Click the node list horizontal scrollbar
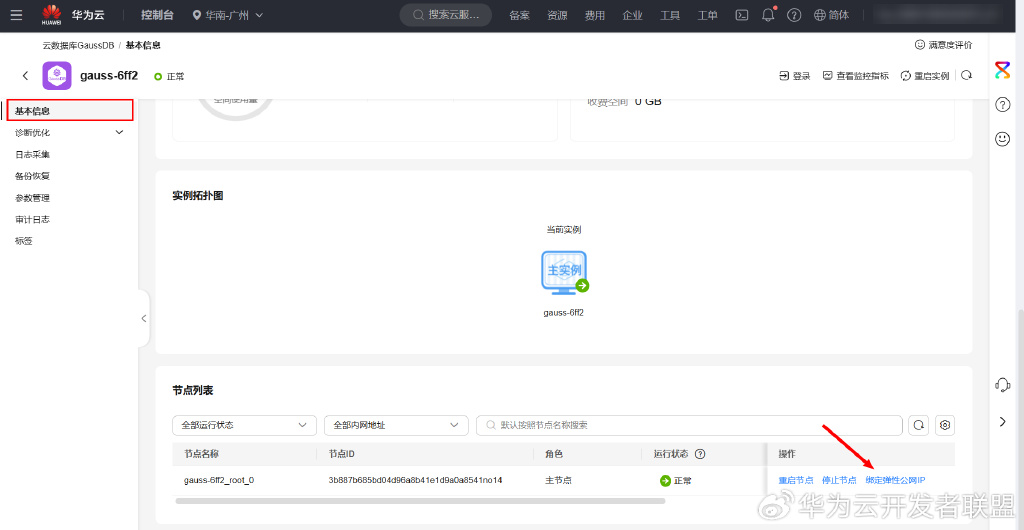This screenshot has width=1024, height=530. click(x=420, y=501)
